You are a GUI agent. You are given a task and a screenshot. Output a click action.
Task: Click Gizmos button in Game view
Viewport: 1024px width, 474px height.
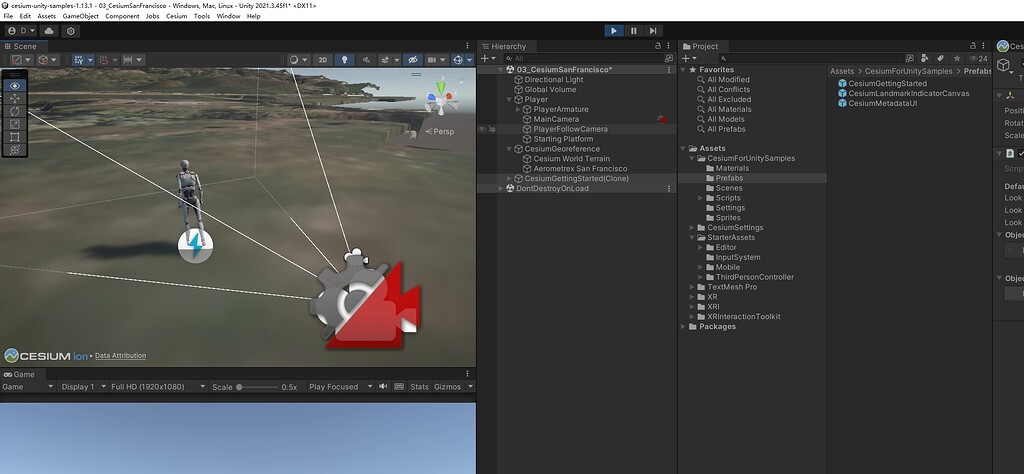pyautogui.click(x=448, y=387)
